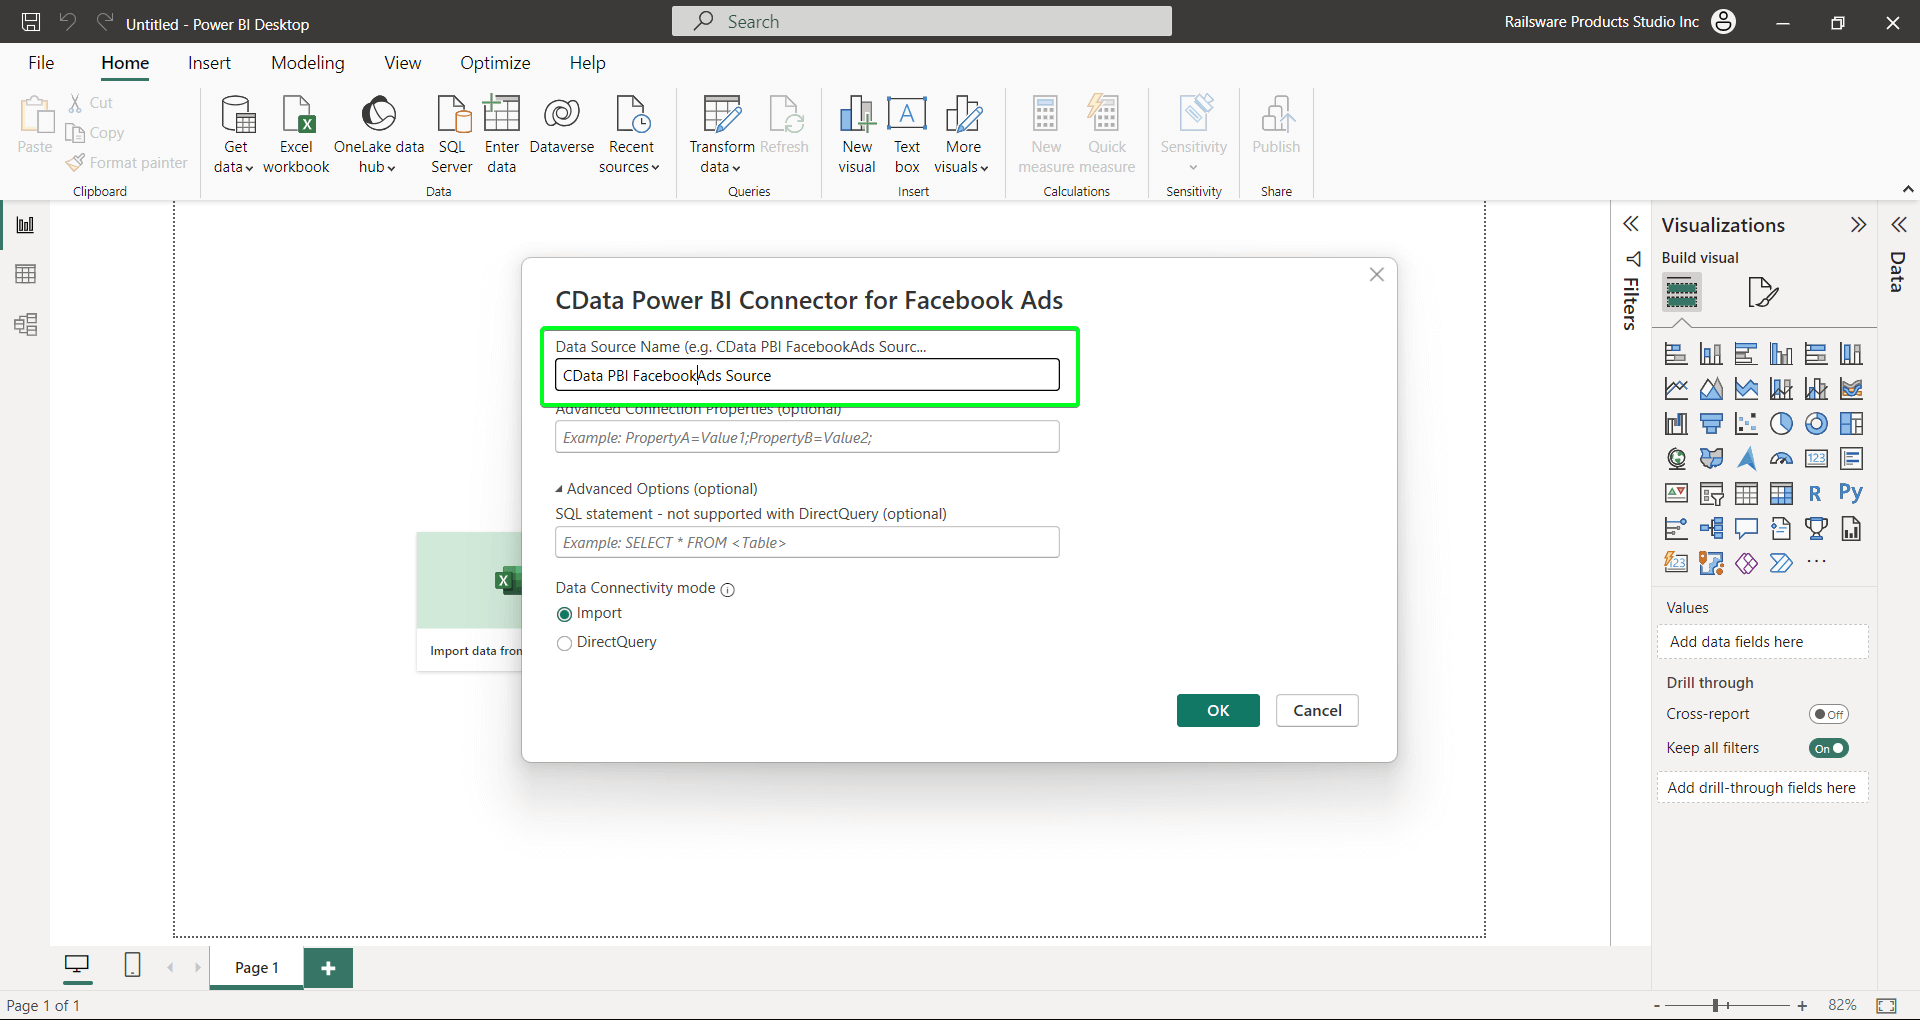Click Fit to page icon
1920x1020 pixels.
coord(1887,1005)
